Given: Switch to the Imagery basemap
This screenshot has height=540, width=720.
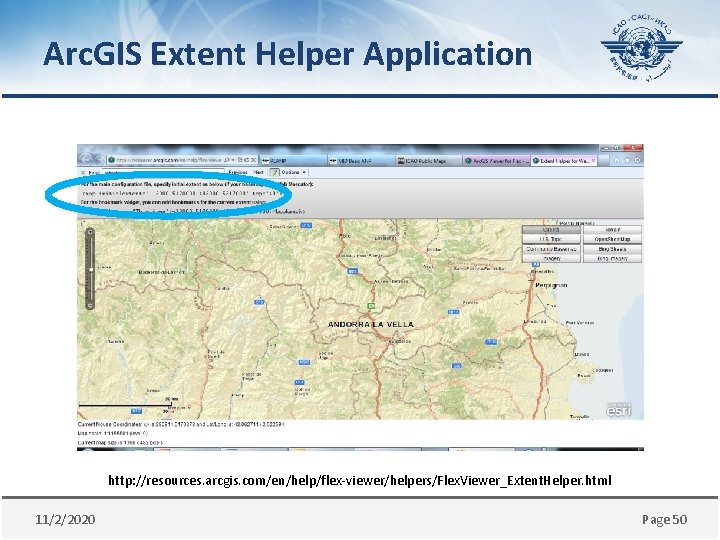Looking at the screenshot, I should (x=551, y=259).
